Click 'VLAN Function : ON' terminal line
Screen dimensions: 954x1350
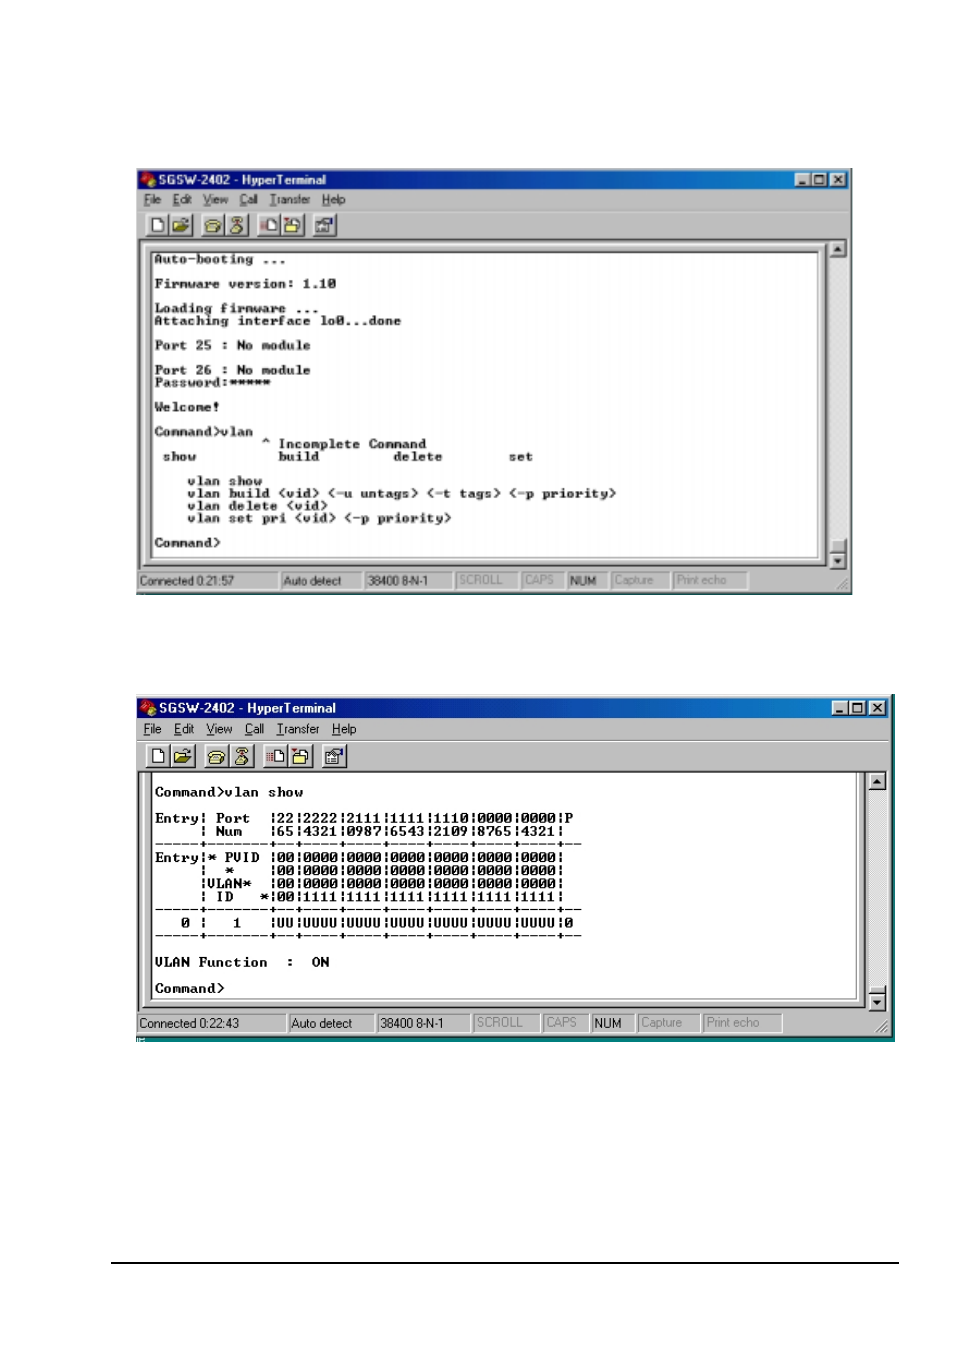(x=242, y=962)
